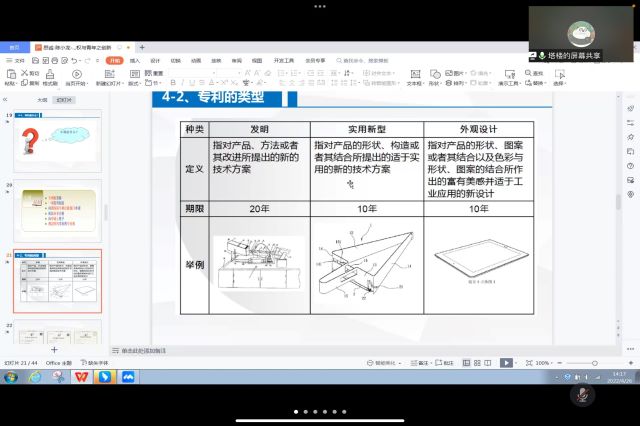Viewport: 640px width, 426px height.
Task: Switch to the 设计 (Design) ribbon tab
Action: [x=155, y=60]
